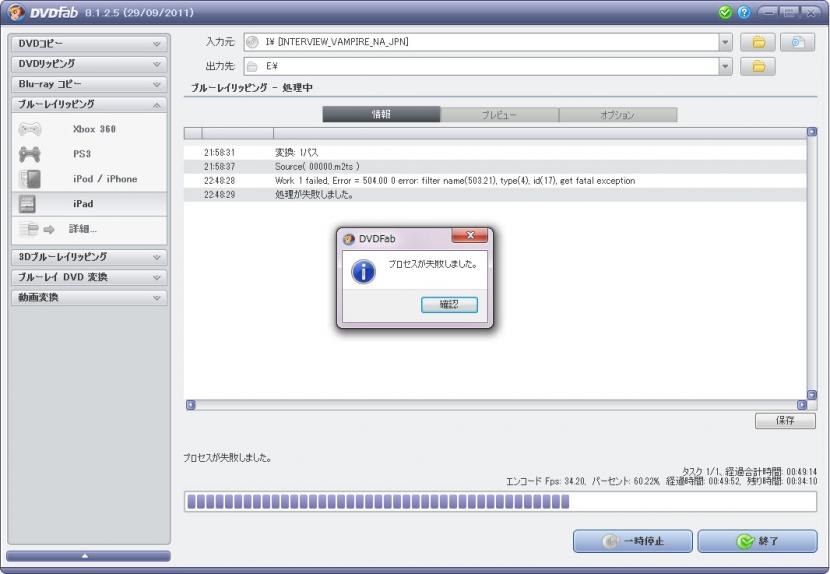The width and height of the screenshot is (830, 574).
Task: Expand the 3Dブルーレイリッピング section
Action: [x=89, y=257]
